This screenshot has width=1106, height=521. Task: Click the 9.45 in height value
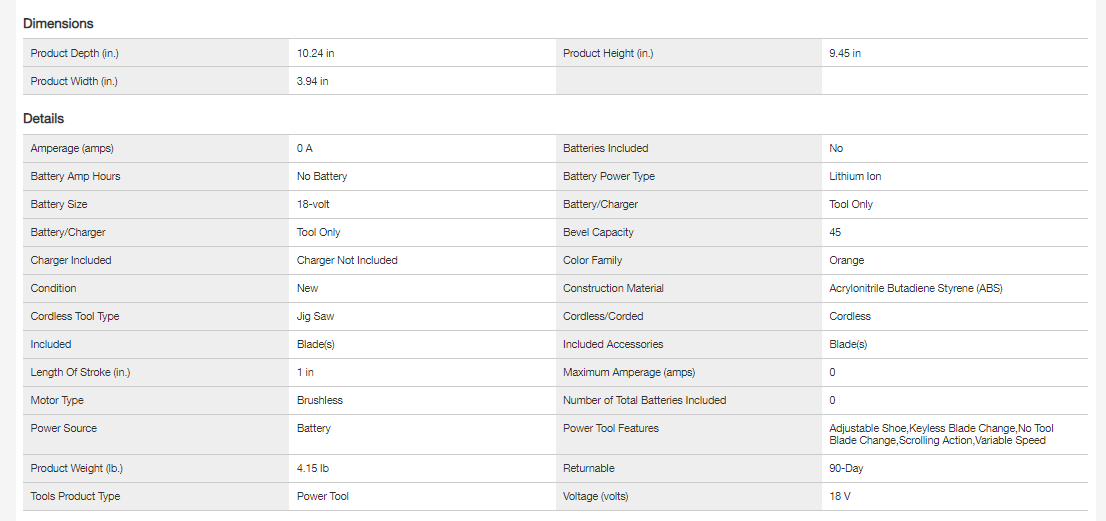pos(845,53)
